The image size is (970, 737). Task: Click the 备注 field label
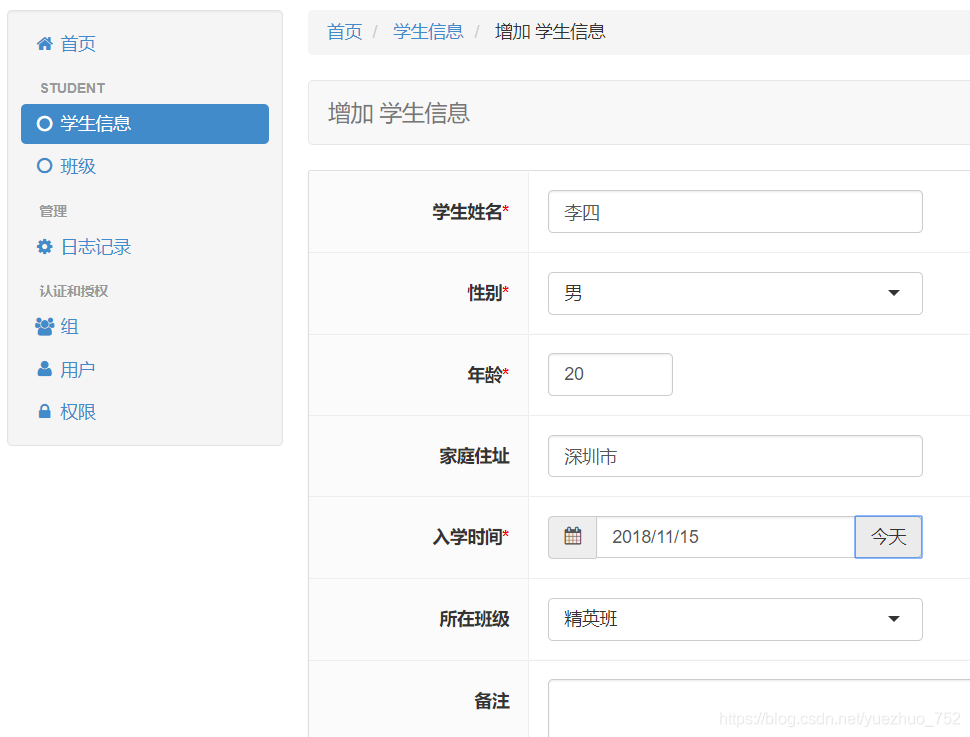pyautogui.click(x=492, y=701)
